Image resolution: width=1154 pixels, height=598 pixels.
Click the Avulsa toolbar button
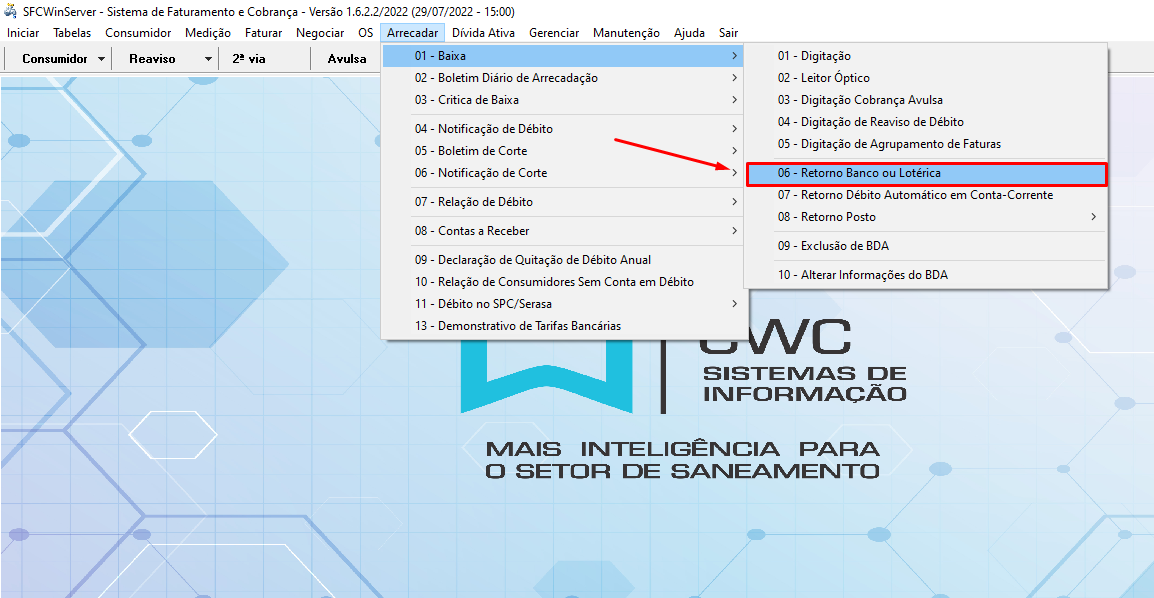pos(345,58)
